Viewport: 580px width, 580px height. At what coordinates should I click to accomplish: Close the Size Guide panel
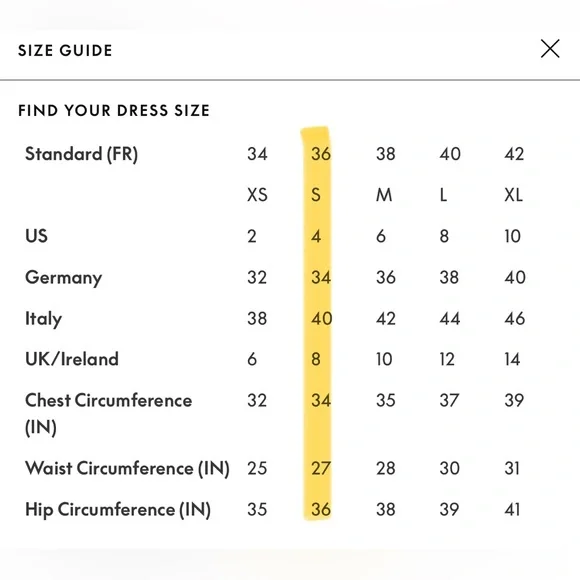[550, 48]
